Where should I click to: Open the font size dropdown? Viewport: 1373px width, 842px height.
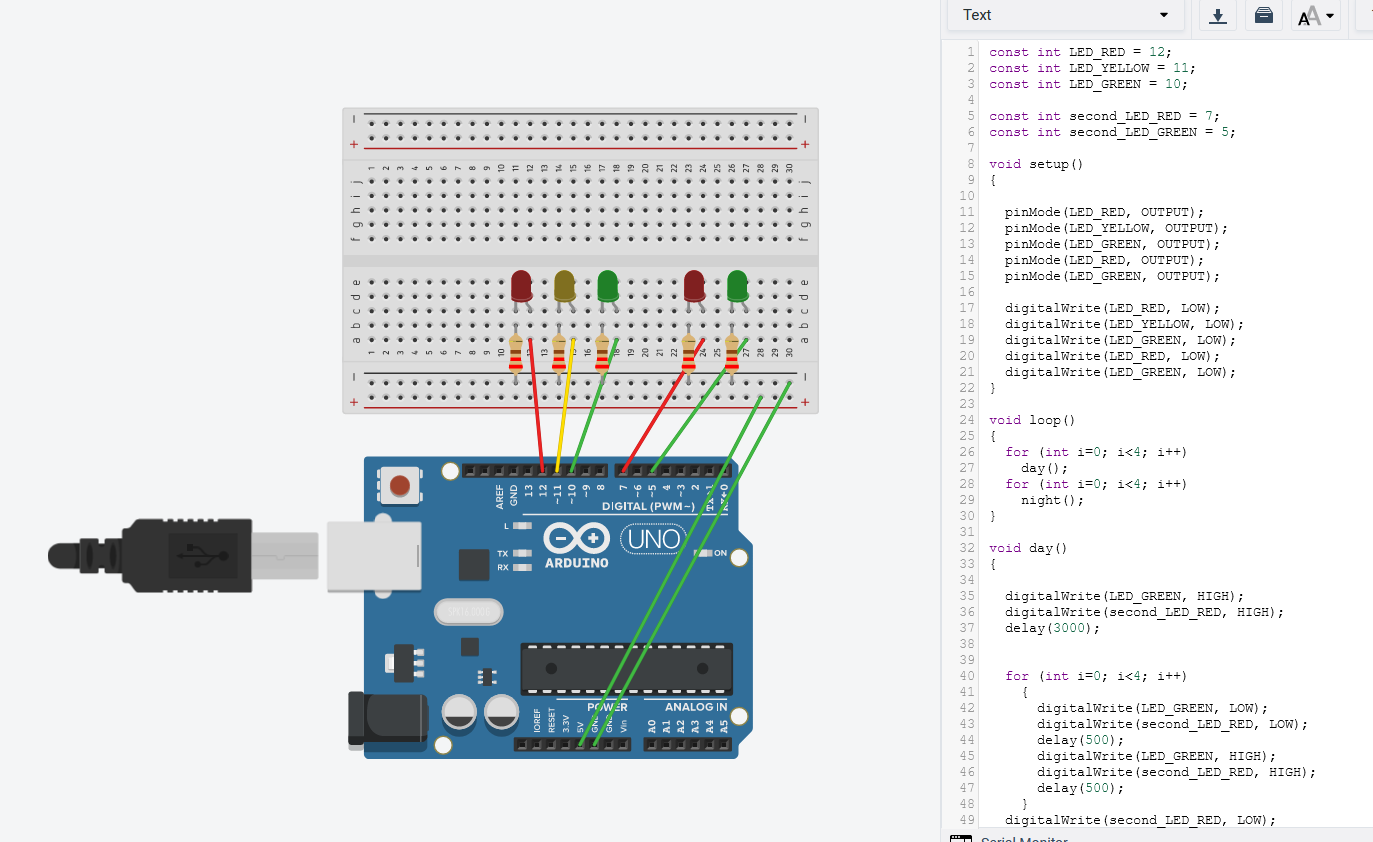tap(1316, 15)
